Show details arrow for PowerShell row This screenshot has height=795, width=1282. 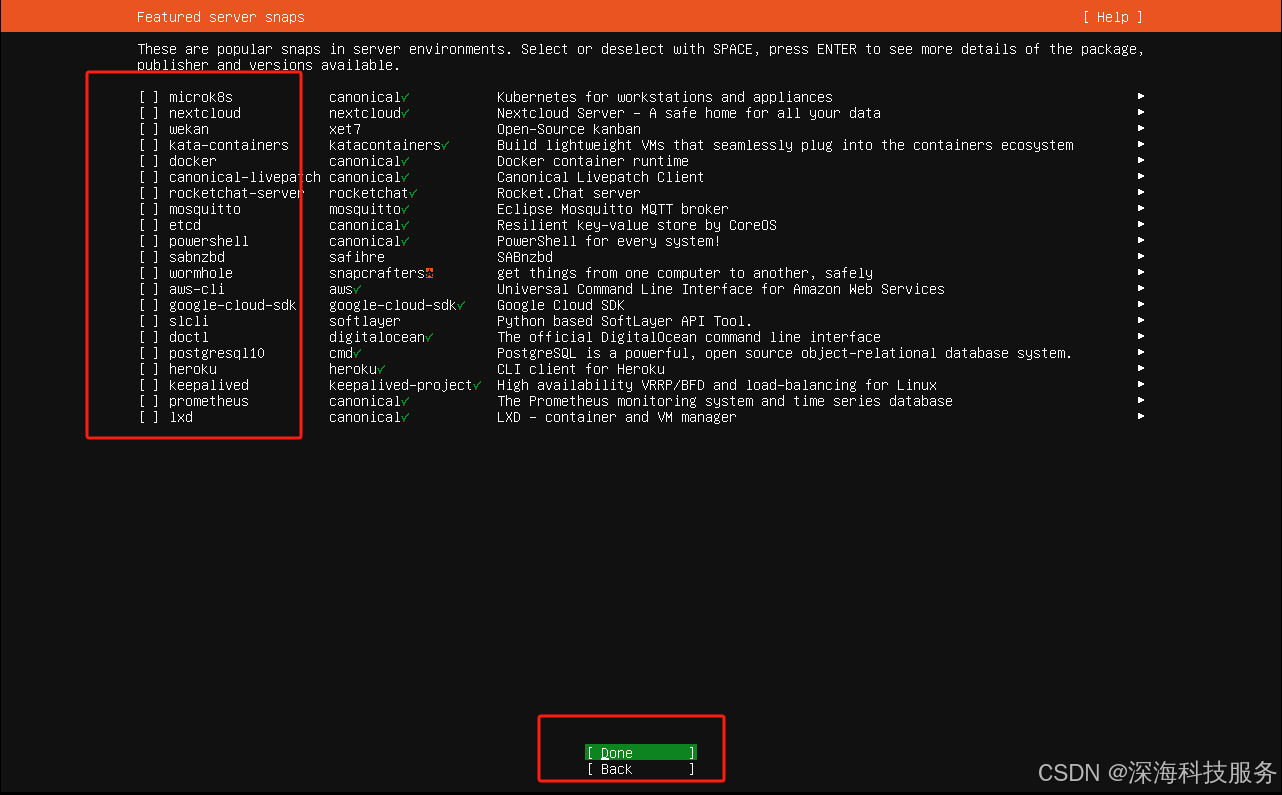1141,241
